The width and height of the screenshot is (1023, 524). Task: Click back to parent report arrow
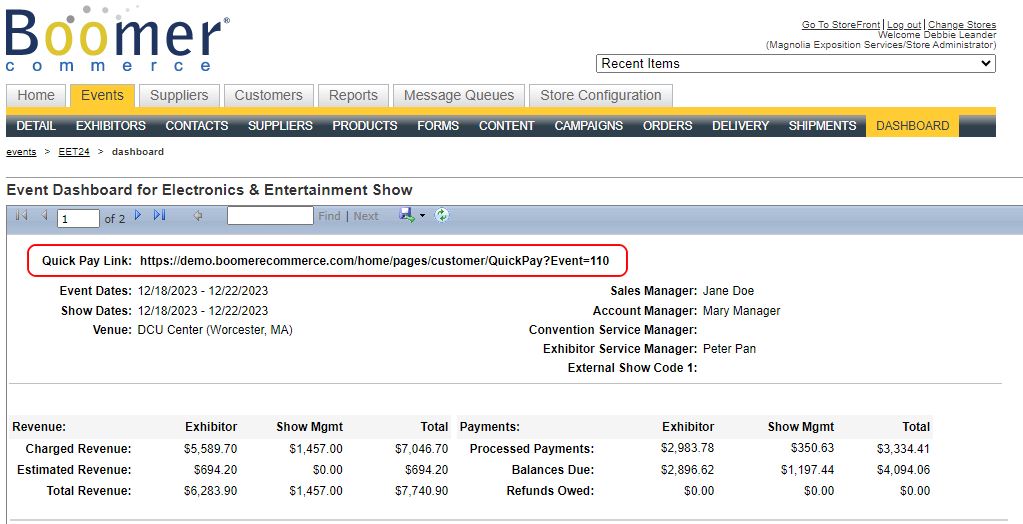198,216
